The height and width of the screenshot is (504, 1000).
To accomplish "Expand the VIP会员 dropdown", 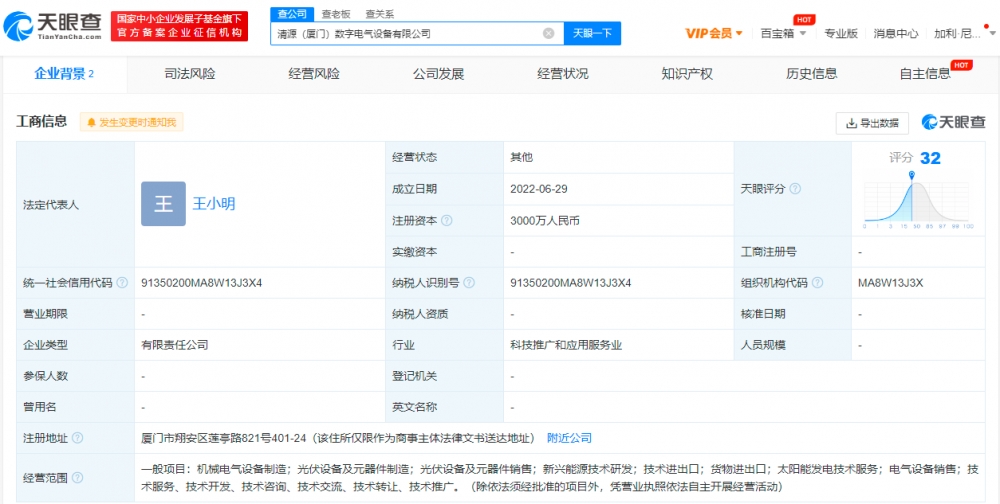I will [714, 33].
